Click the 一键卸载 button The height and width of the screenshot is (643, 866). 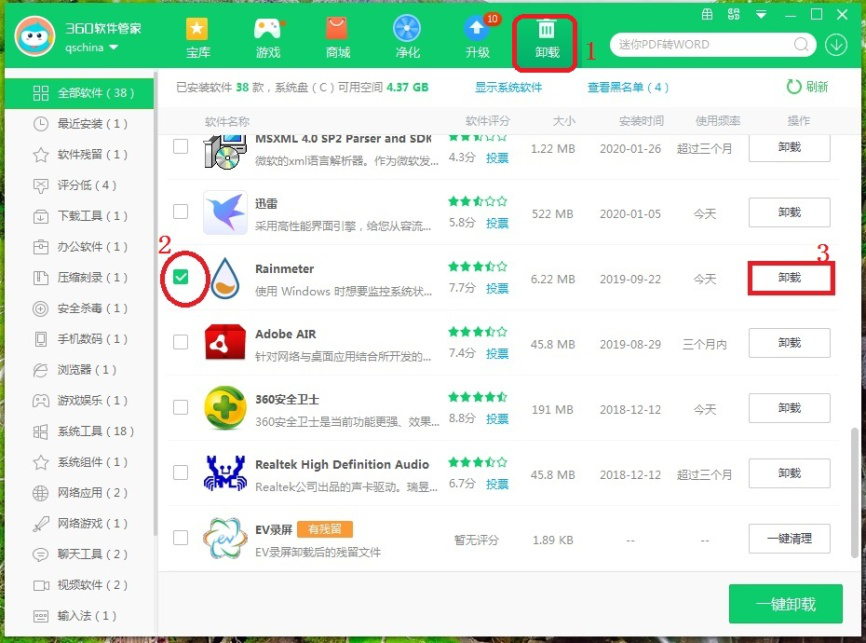(785, 604)
